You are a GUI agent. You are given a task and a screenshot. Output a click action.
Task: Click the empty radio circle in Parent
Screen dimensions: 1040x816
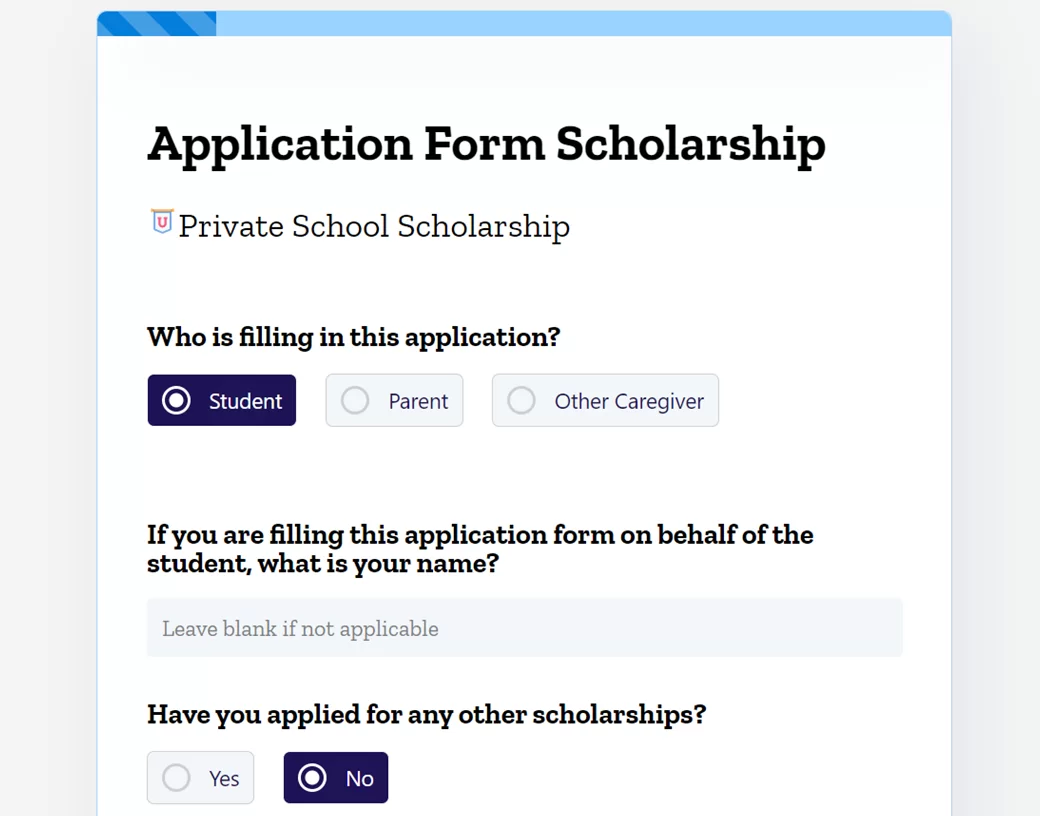(355, 401)
